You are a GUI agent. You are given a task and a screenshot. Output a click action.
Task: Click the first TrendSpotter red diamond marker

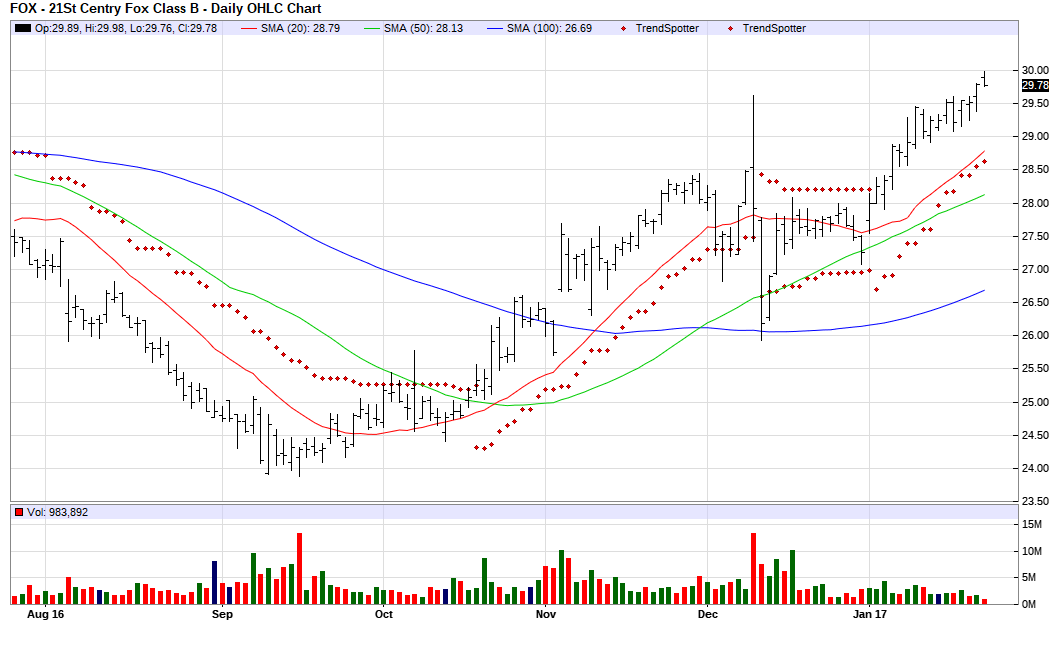pyautogui.click(x=623, y=28)
